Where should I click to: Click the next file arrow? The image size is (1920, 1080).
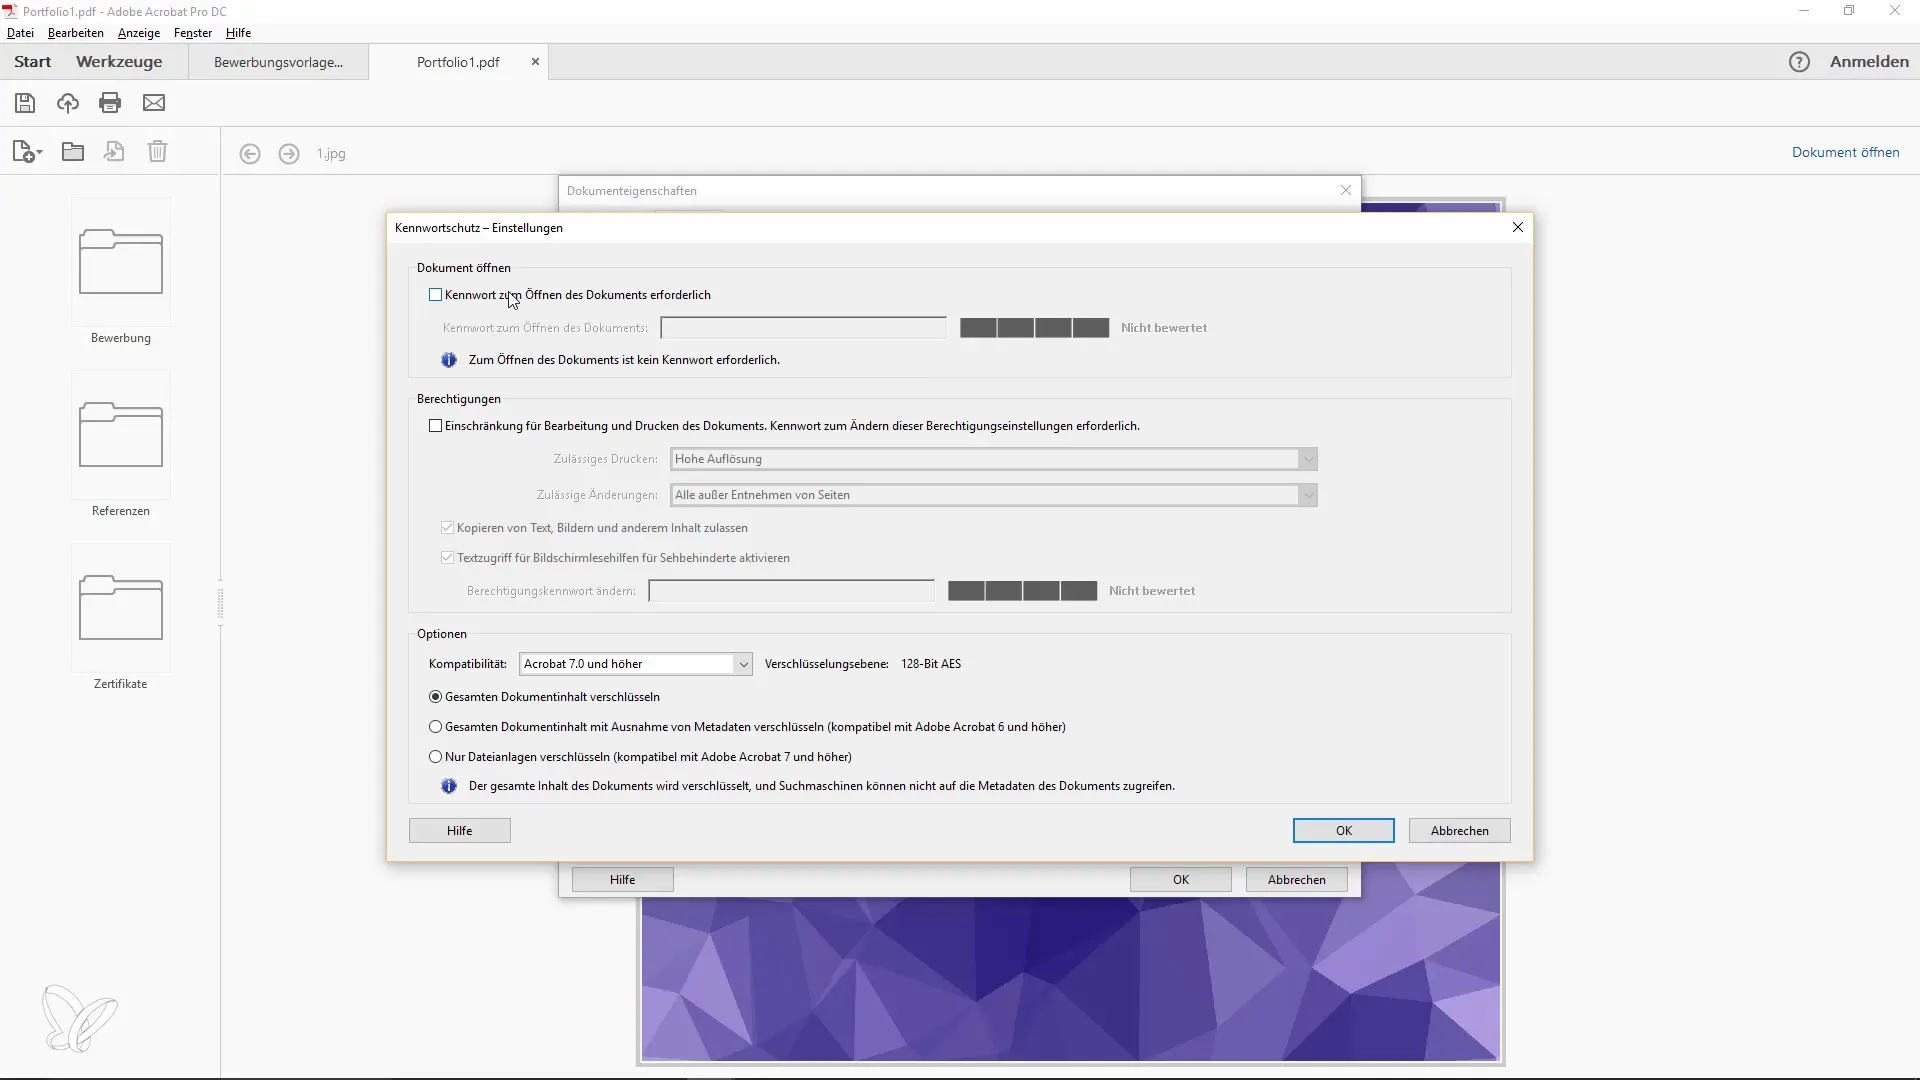coord(289,154)
